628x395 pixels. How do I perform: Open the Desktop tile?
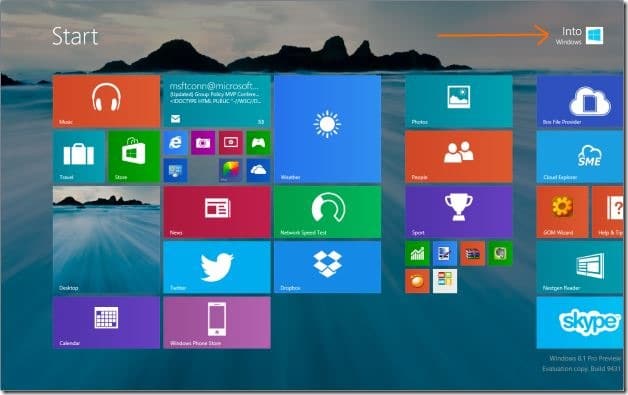click(107, 240)
